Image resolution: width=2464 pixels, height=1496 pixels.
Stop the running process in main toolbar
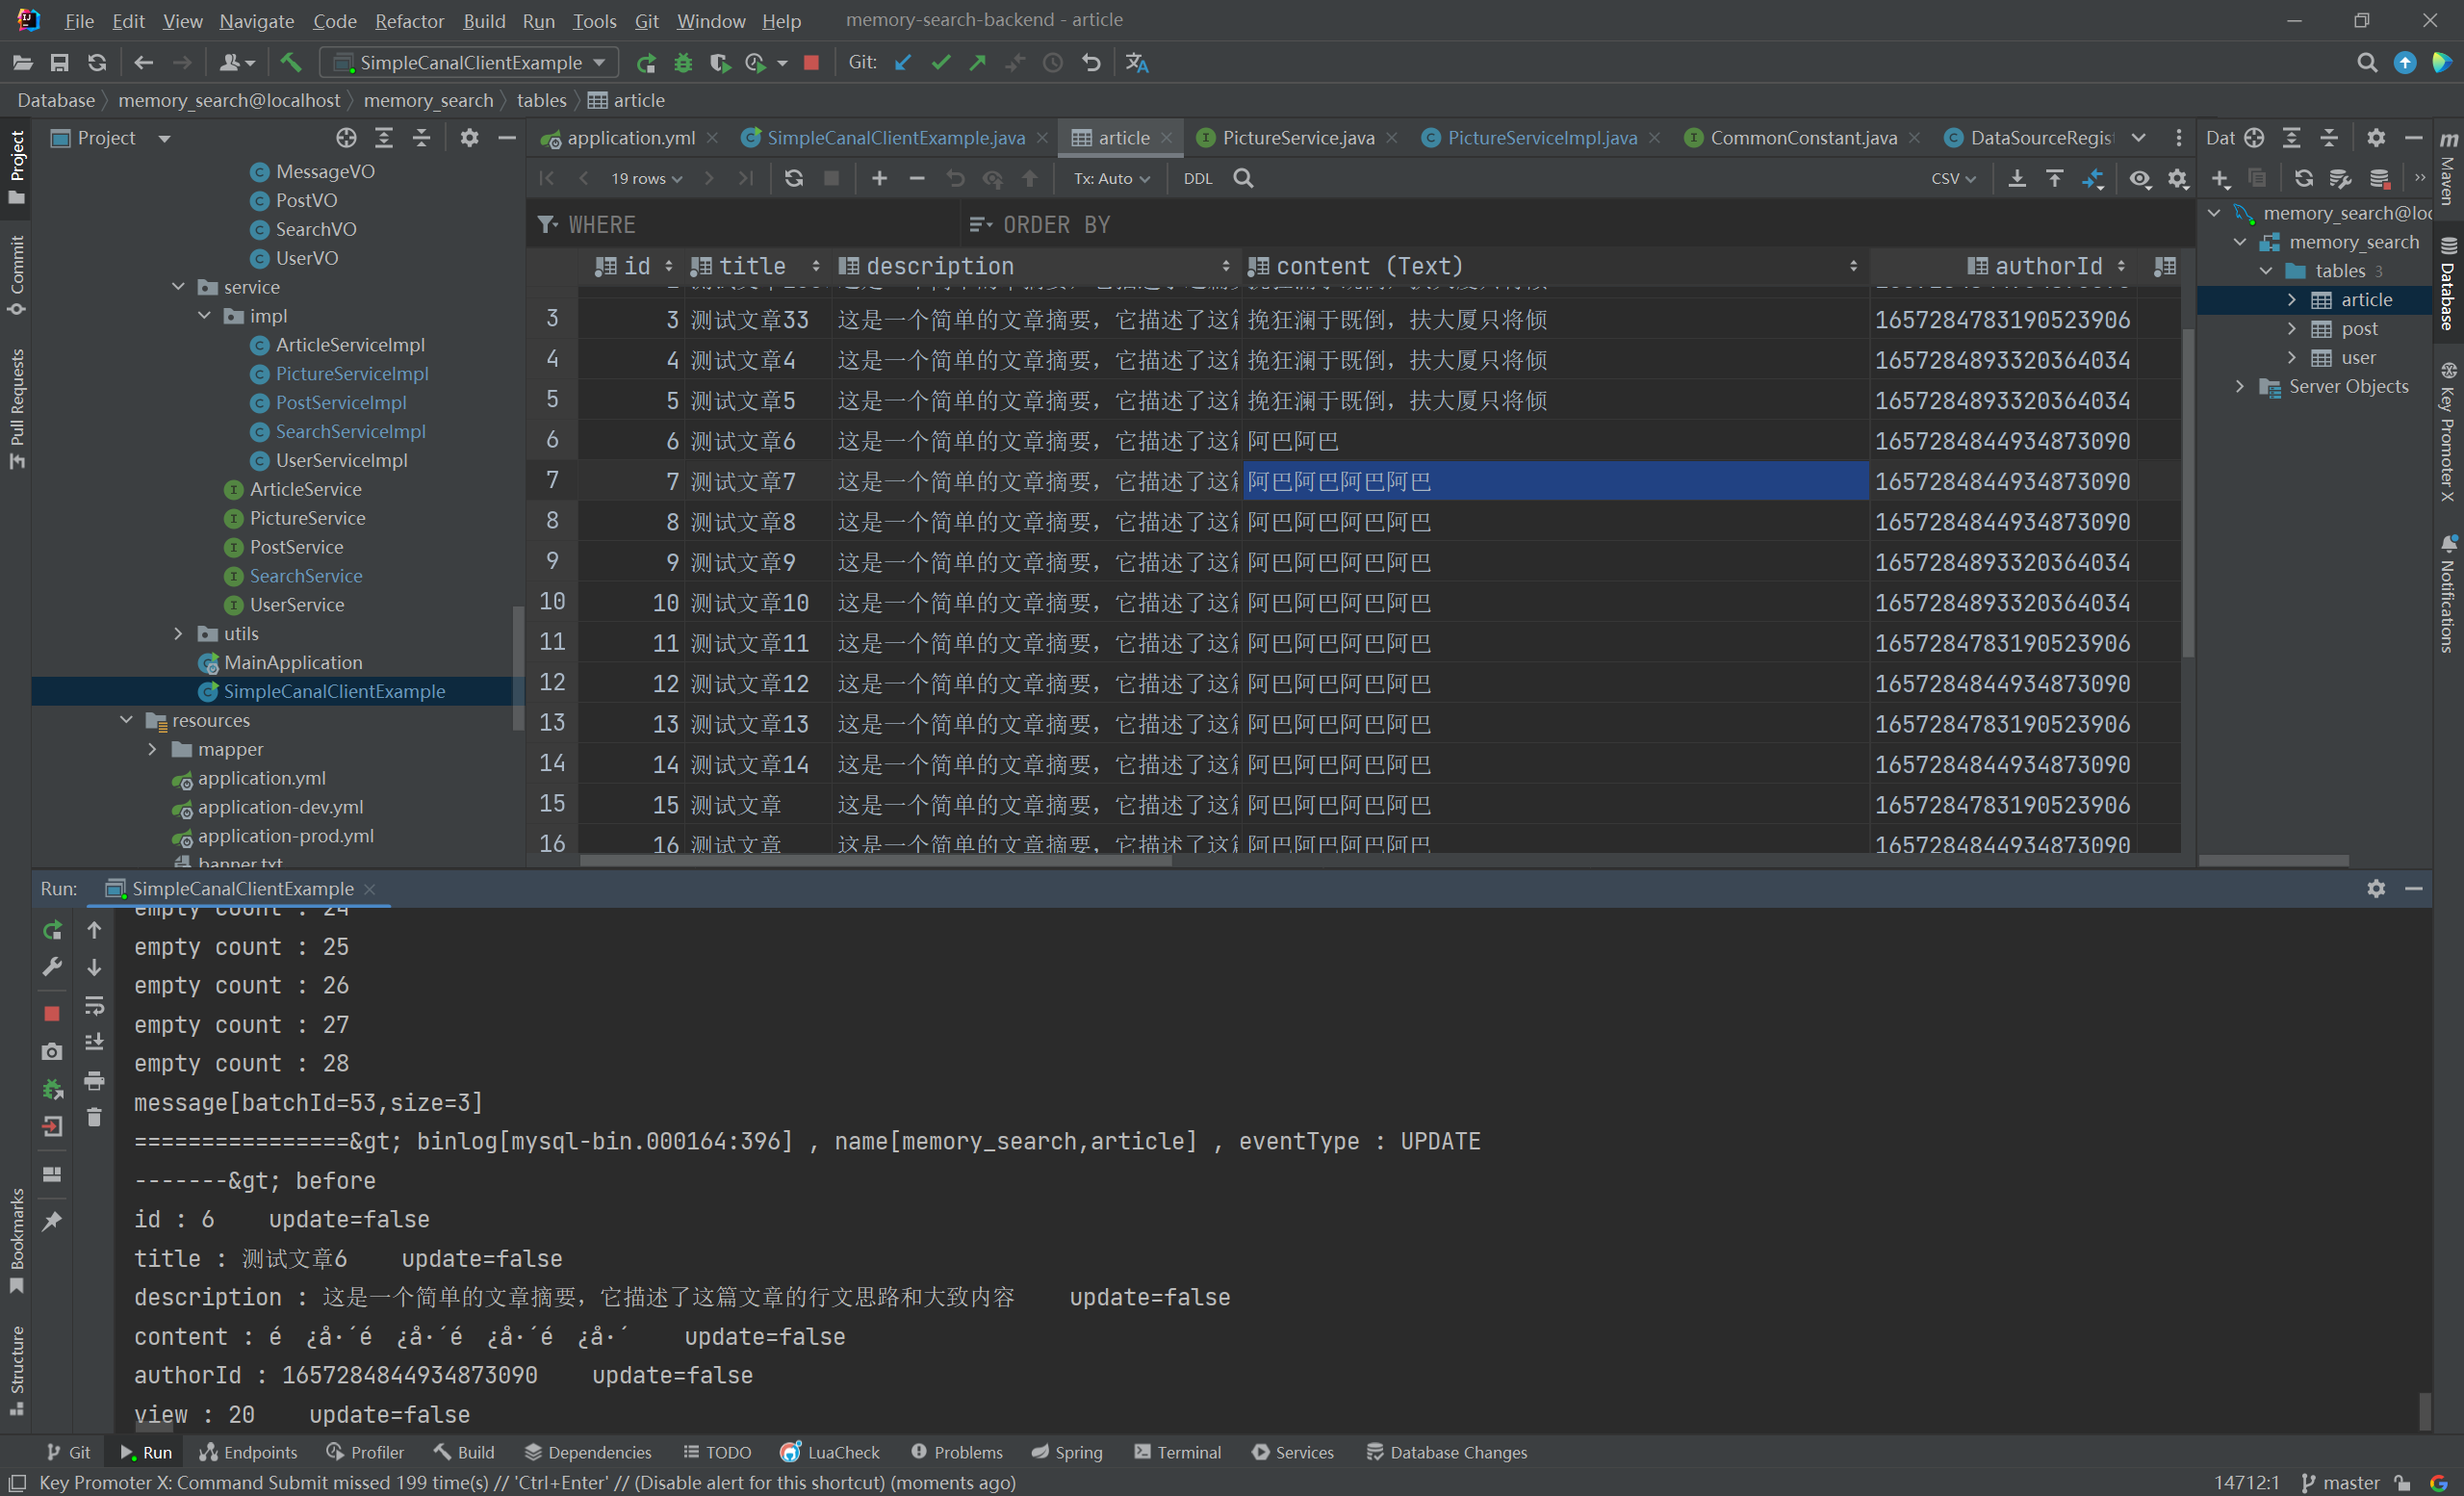(811, 63)
